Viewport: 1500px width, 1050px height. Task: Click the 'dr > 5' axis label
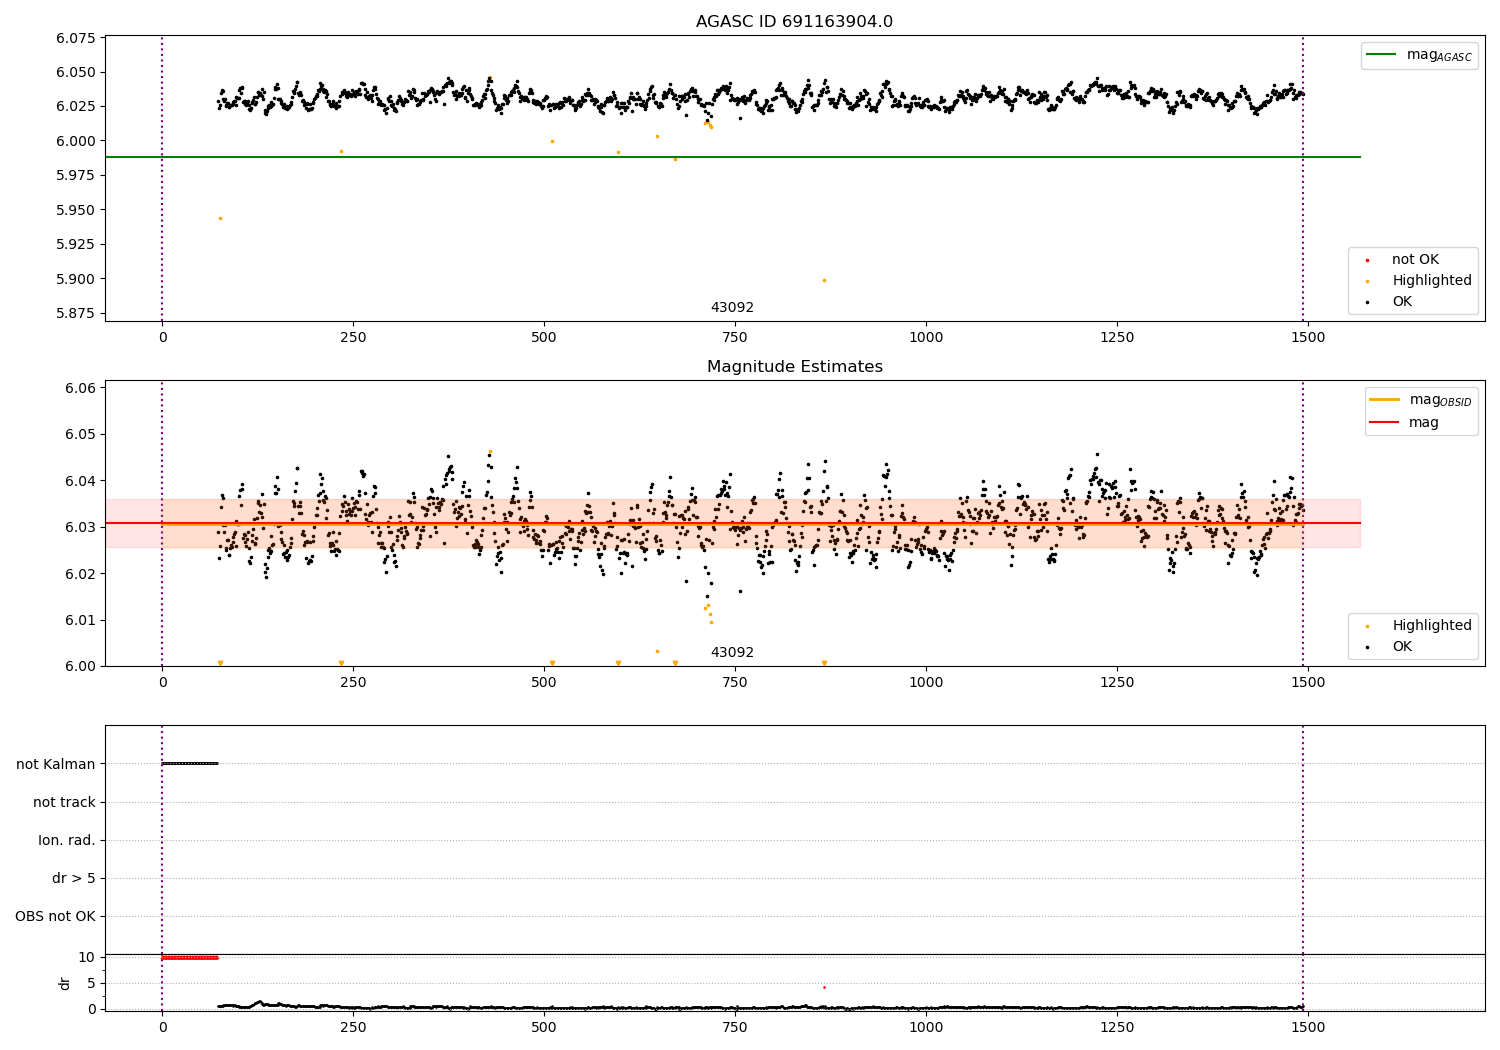(x=74, y=878)
